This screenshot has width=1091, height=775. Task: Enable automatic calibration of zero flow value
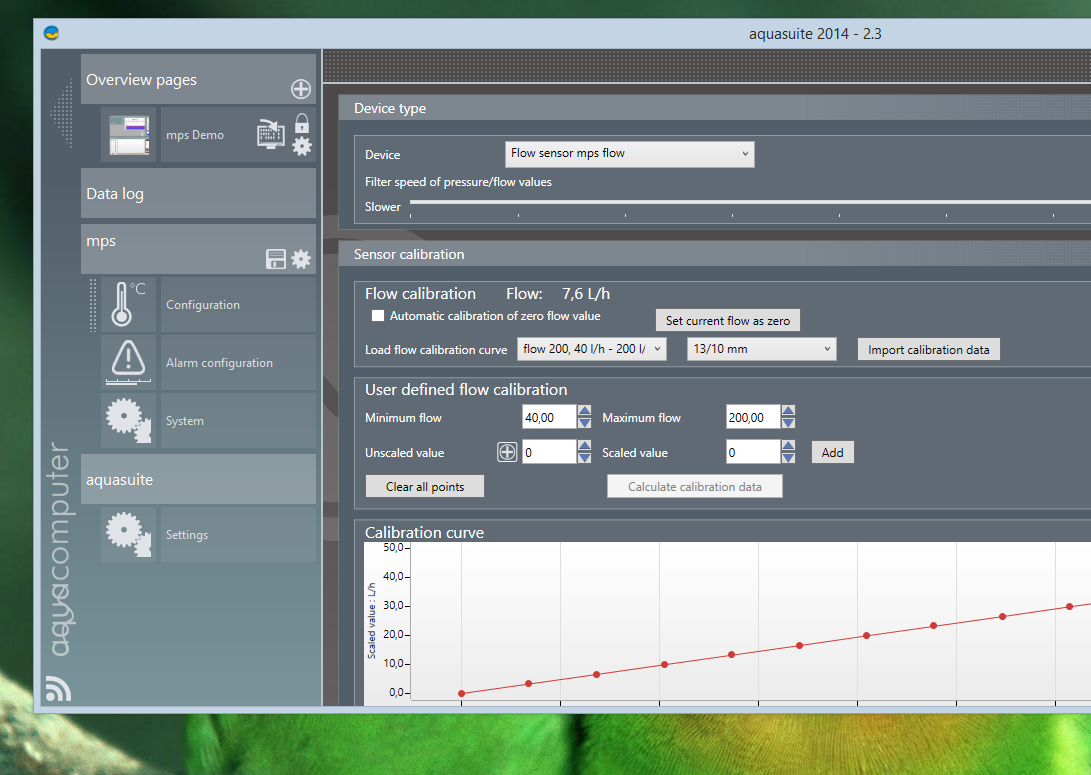378,316
